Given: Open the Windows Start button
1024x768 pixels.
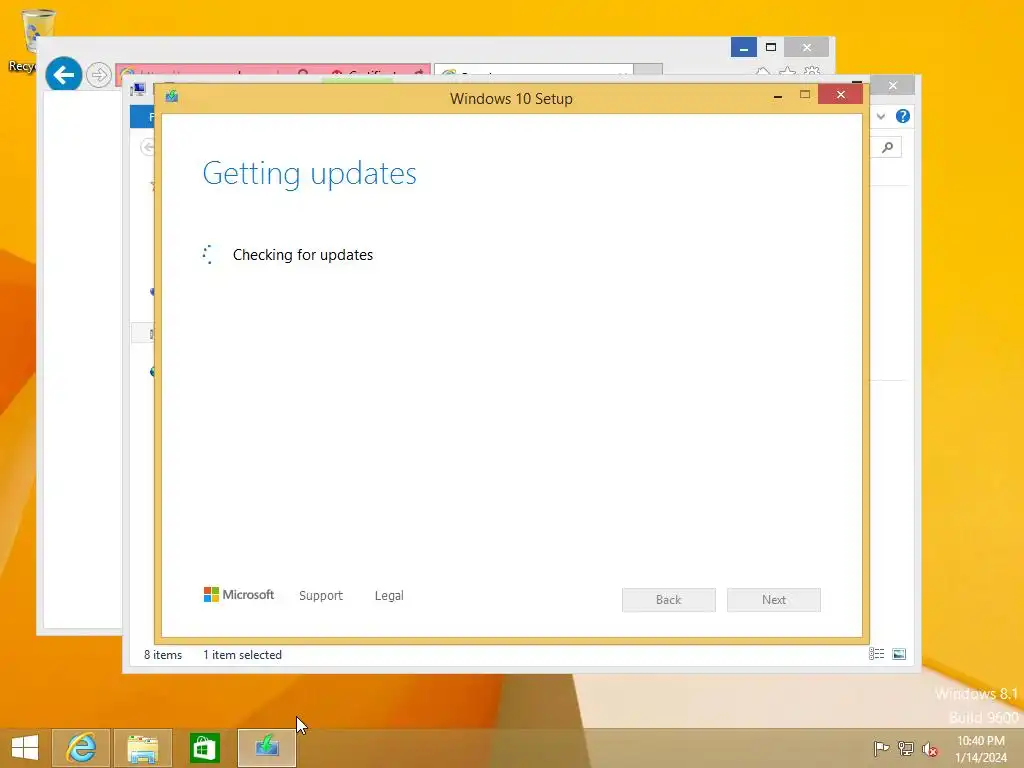Looking at the screenshot, I should pos(25,748).
